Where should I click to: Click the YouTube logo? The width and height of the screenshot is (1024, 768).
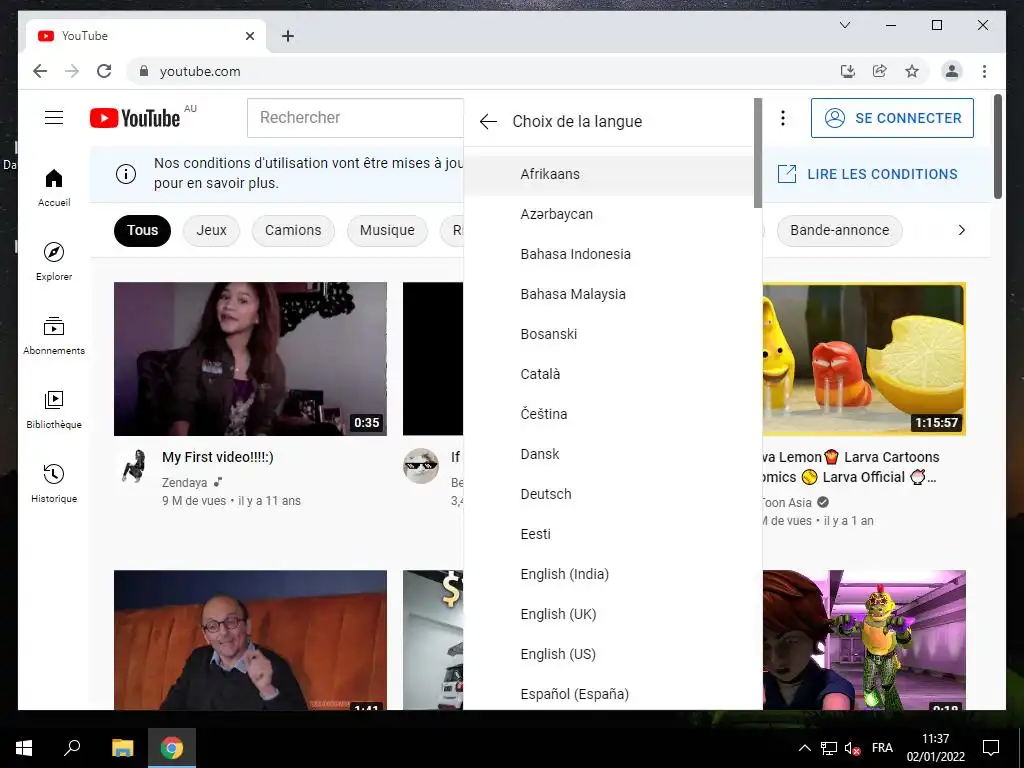pyautogui.click(x=135, y=118)
